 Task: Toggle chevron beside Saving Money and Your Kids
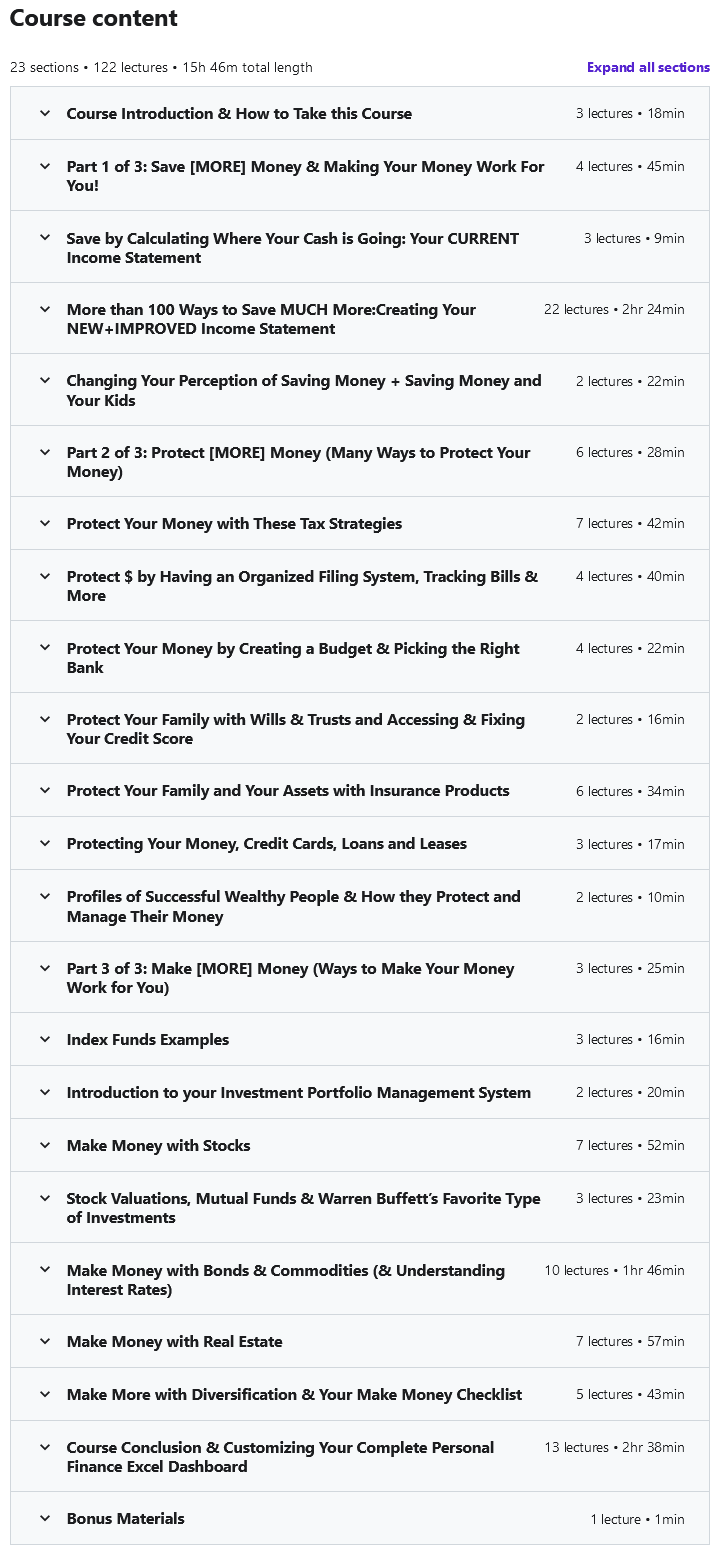tap(45, 380)
